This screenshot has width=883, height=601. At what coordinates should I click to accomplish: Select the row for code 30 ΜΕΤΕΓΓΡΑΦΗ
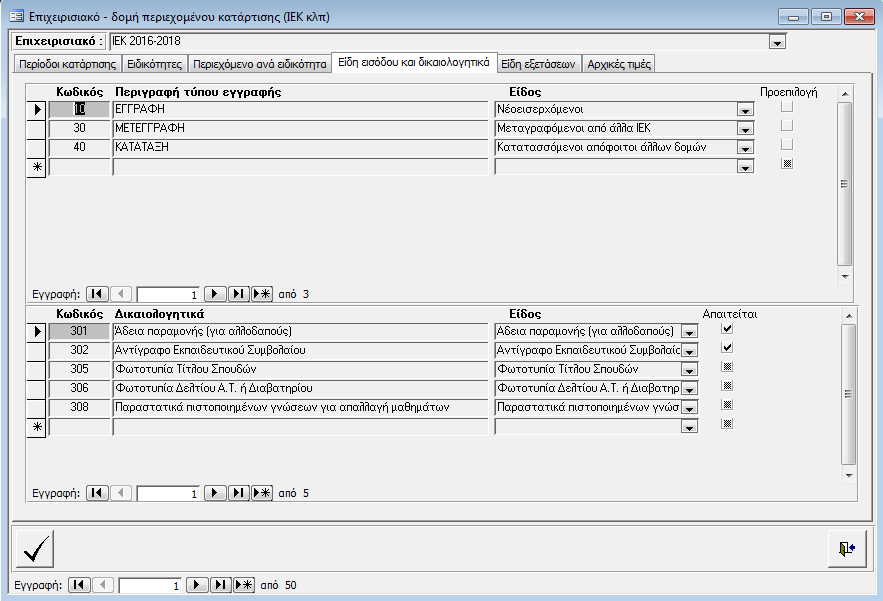coord(36,129)
